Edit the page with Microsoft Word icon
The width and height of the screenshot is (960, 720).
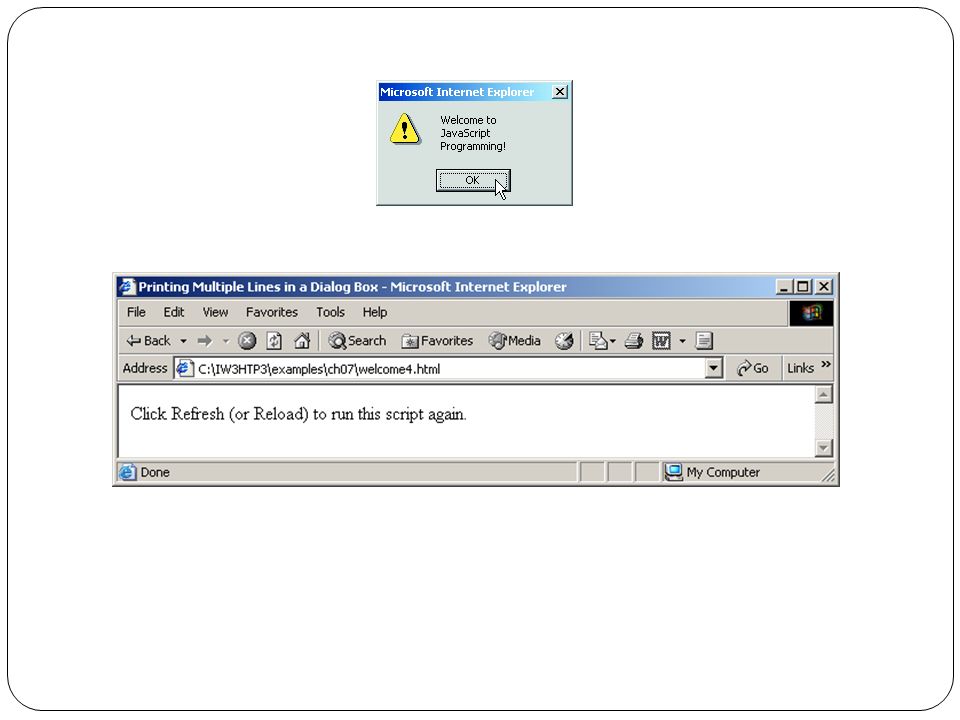coord(661,341)
